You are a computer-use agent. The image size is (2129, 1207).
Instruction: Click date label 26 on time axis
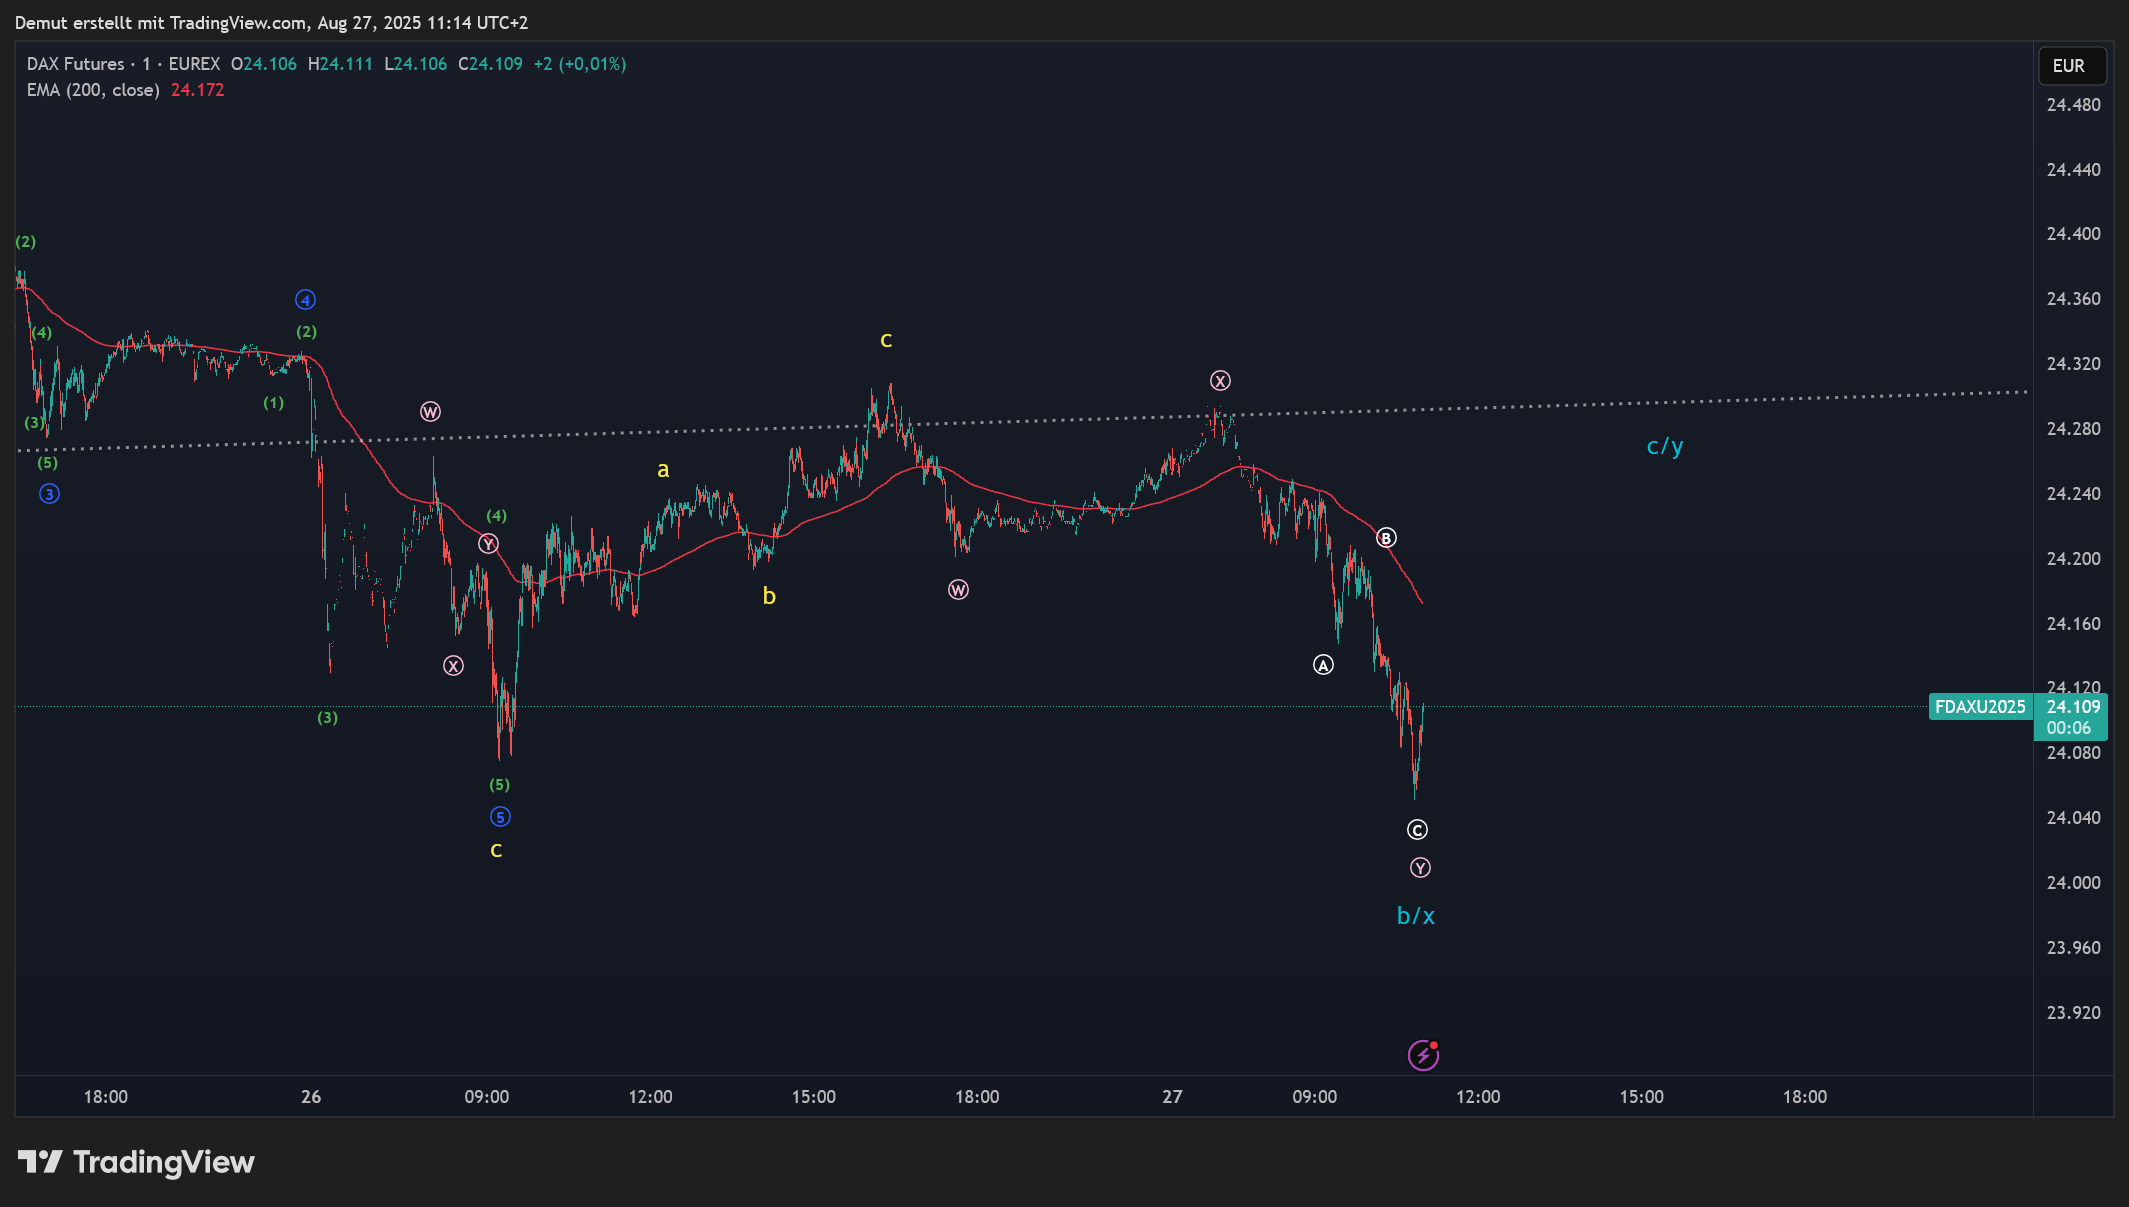[311, 1097]
